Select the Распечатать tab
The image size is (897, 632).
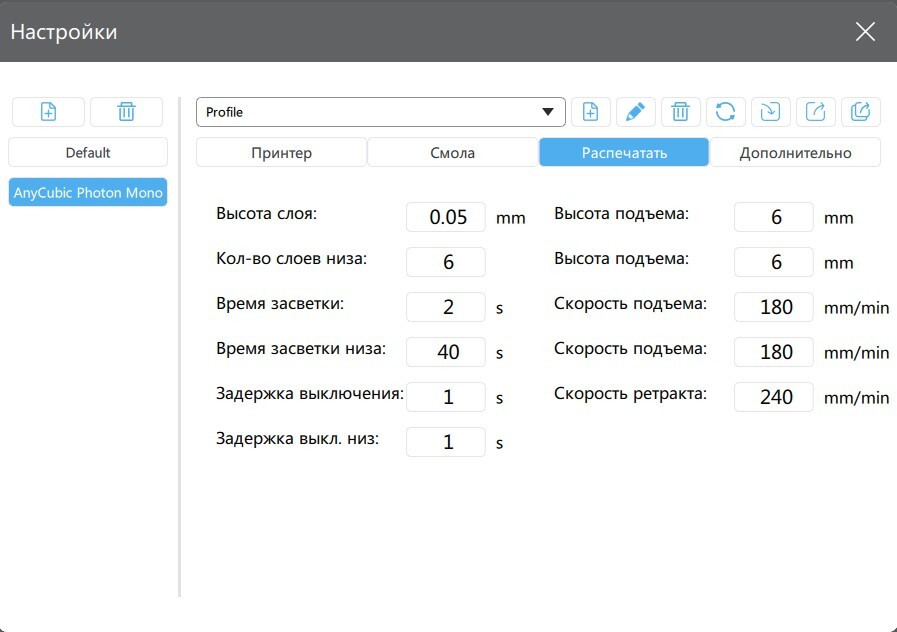pyautogui.click(x=624, y=153)
